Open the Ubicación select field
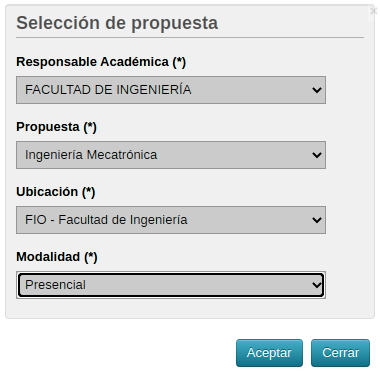 (x=171, y=220)
